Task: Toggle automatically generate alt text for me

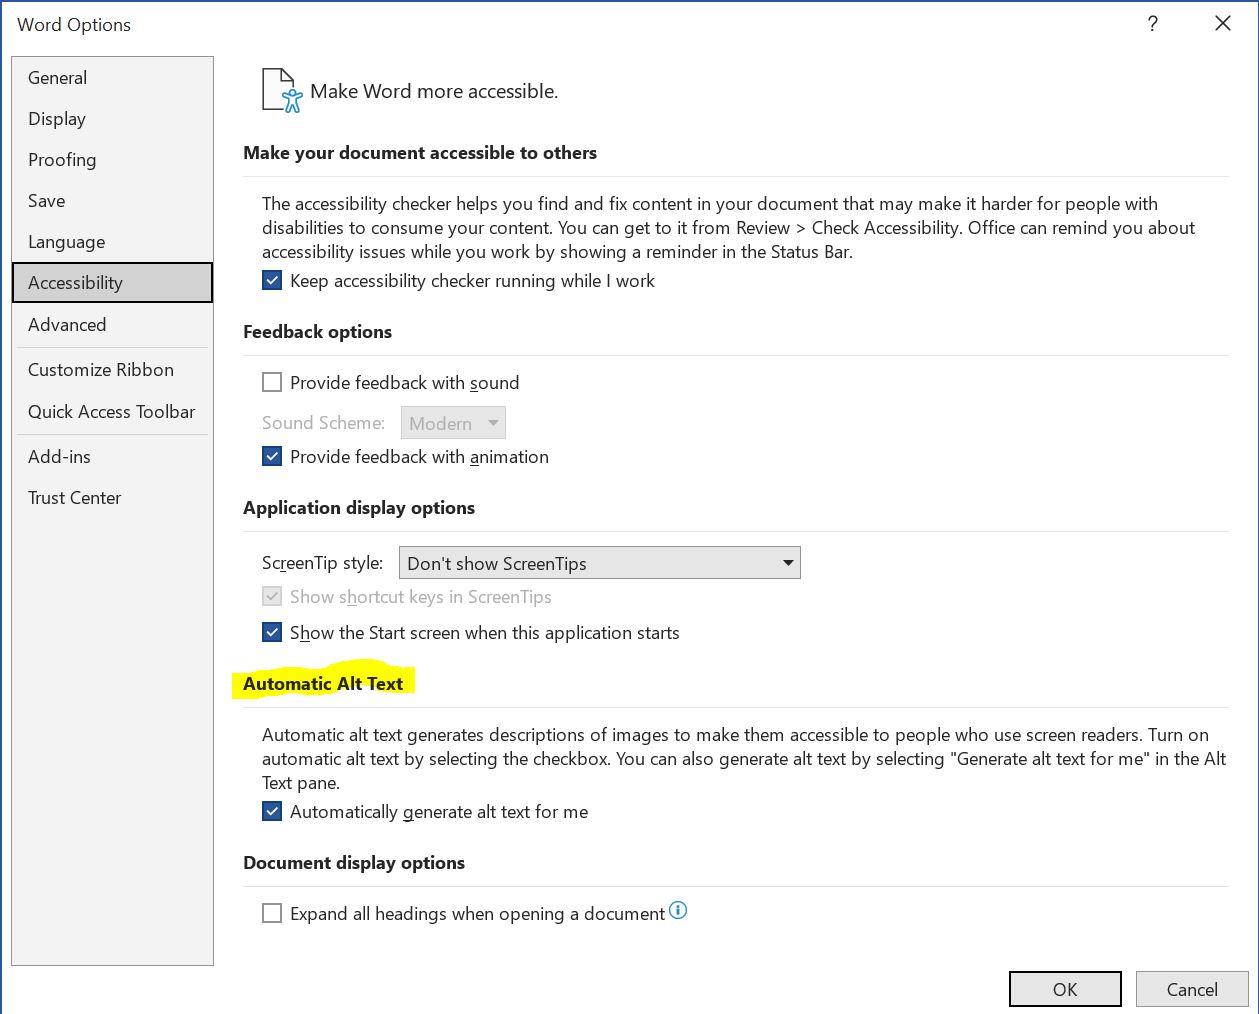Action: (272, 811)
